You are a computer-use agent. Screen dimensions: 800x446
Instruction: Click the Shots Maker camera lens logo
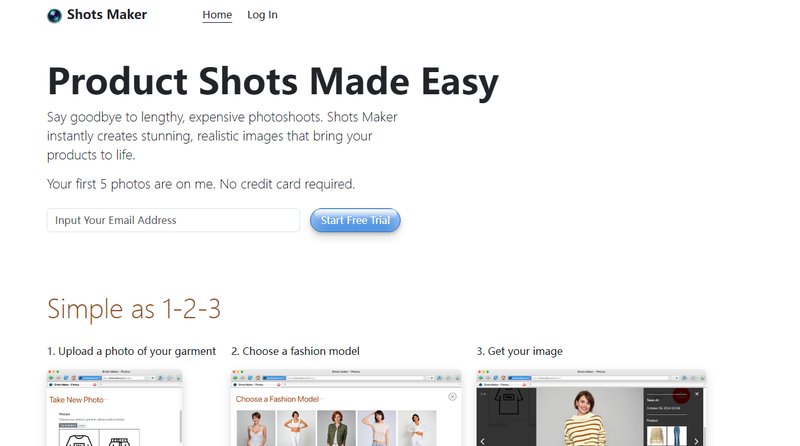(54, 16)
